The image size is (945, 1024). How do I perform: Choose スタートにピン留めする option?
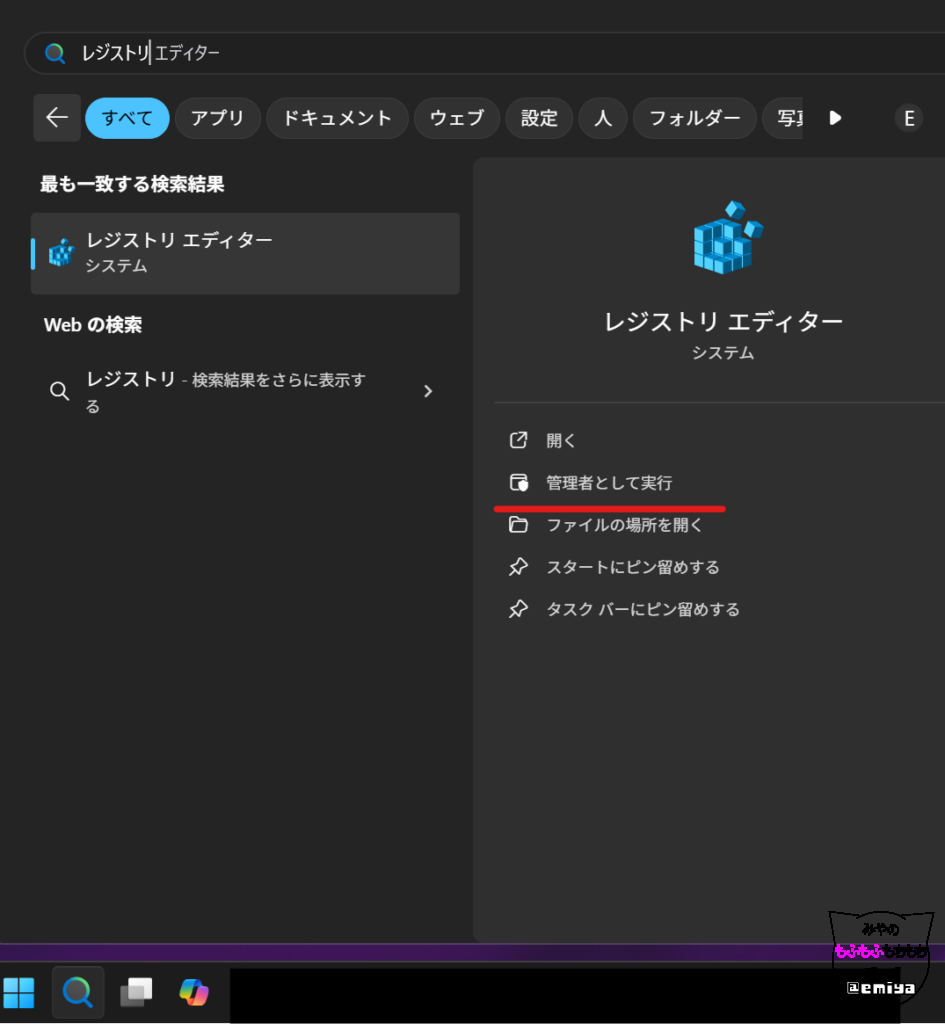click(632, 567)
